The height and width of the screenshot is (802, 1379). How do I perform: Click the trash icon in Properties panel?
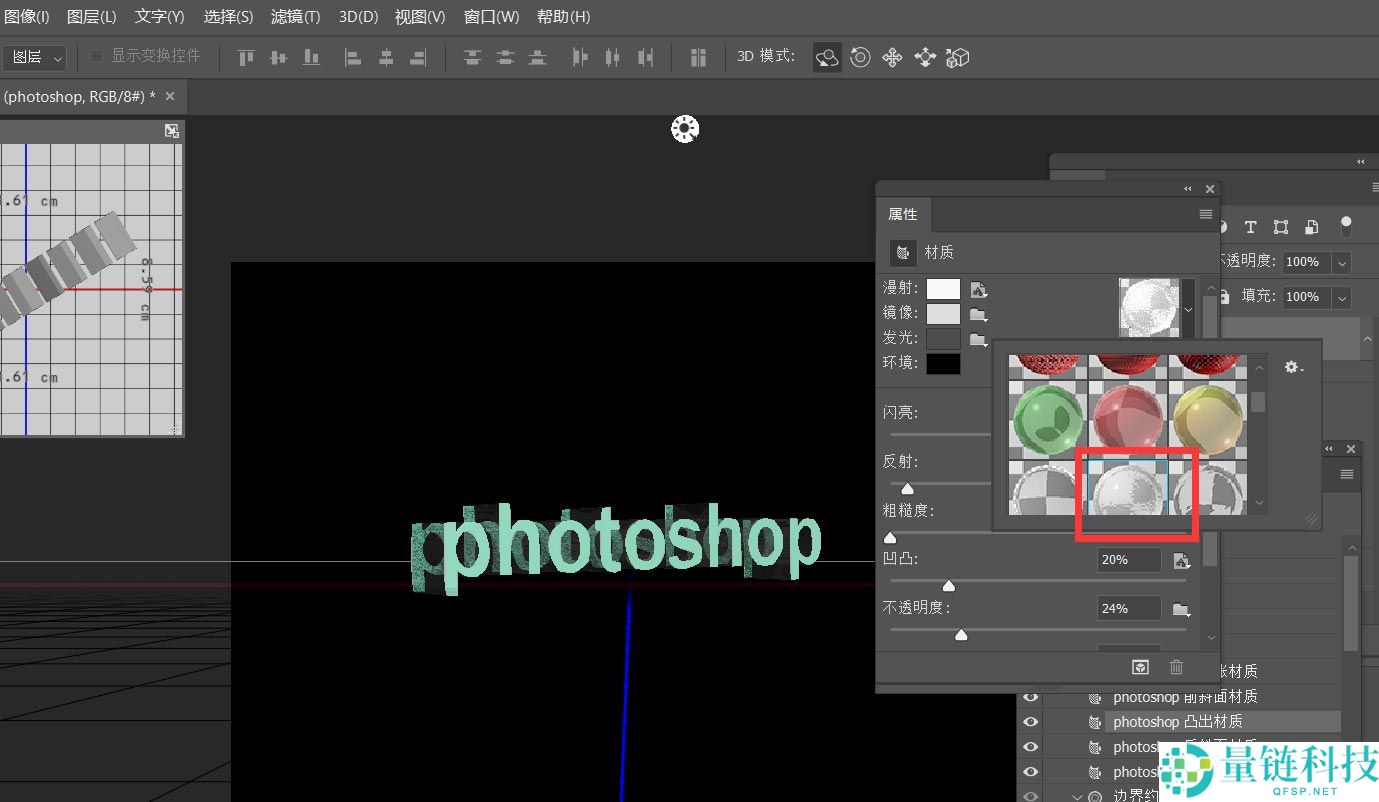(1177, 667)
